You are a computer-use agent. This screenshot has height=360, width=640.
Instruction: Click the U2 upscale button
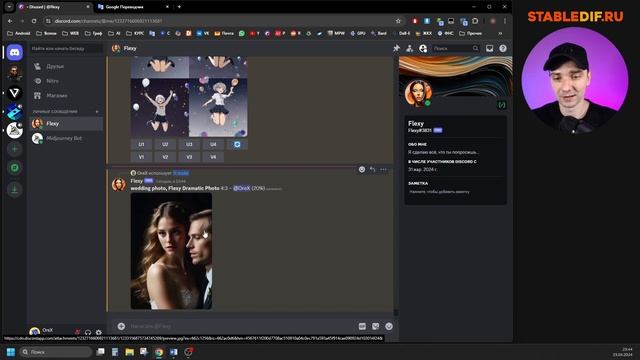coord(165,144)
